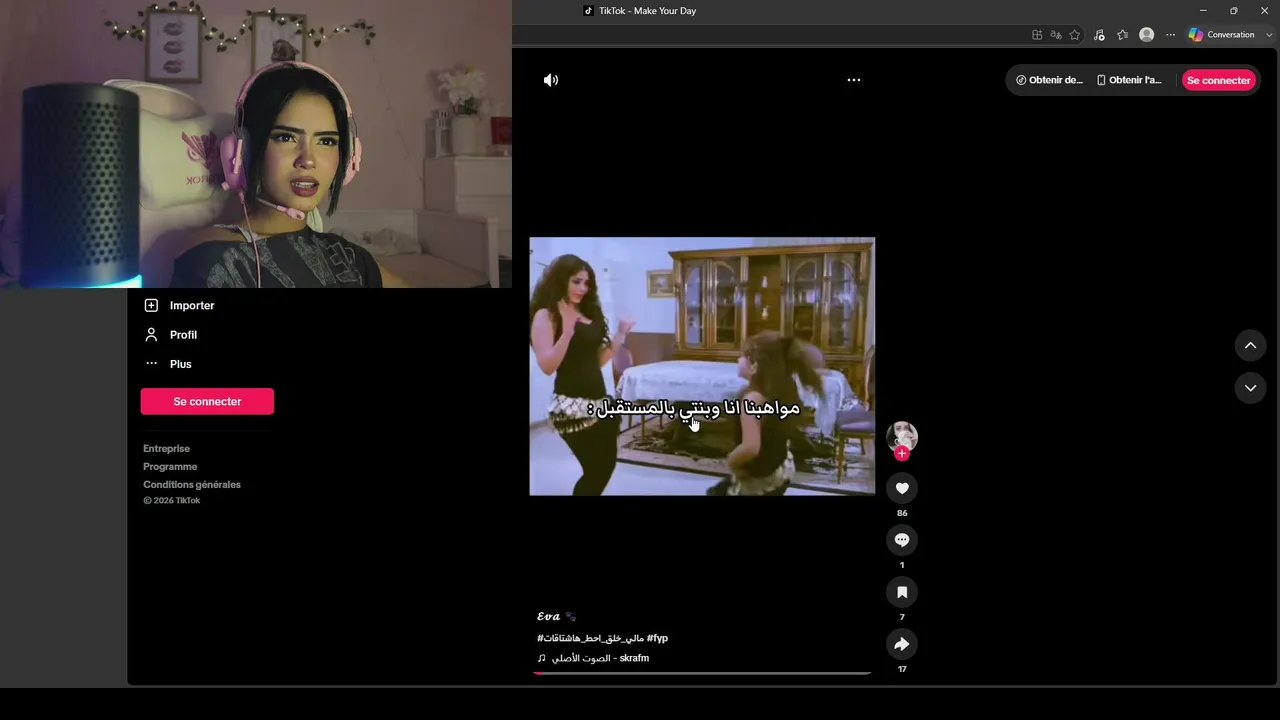
Task: Open the browser settings and more menu
Action: [x=1170, y=35]
